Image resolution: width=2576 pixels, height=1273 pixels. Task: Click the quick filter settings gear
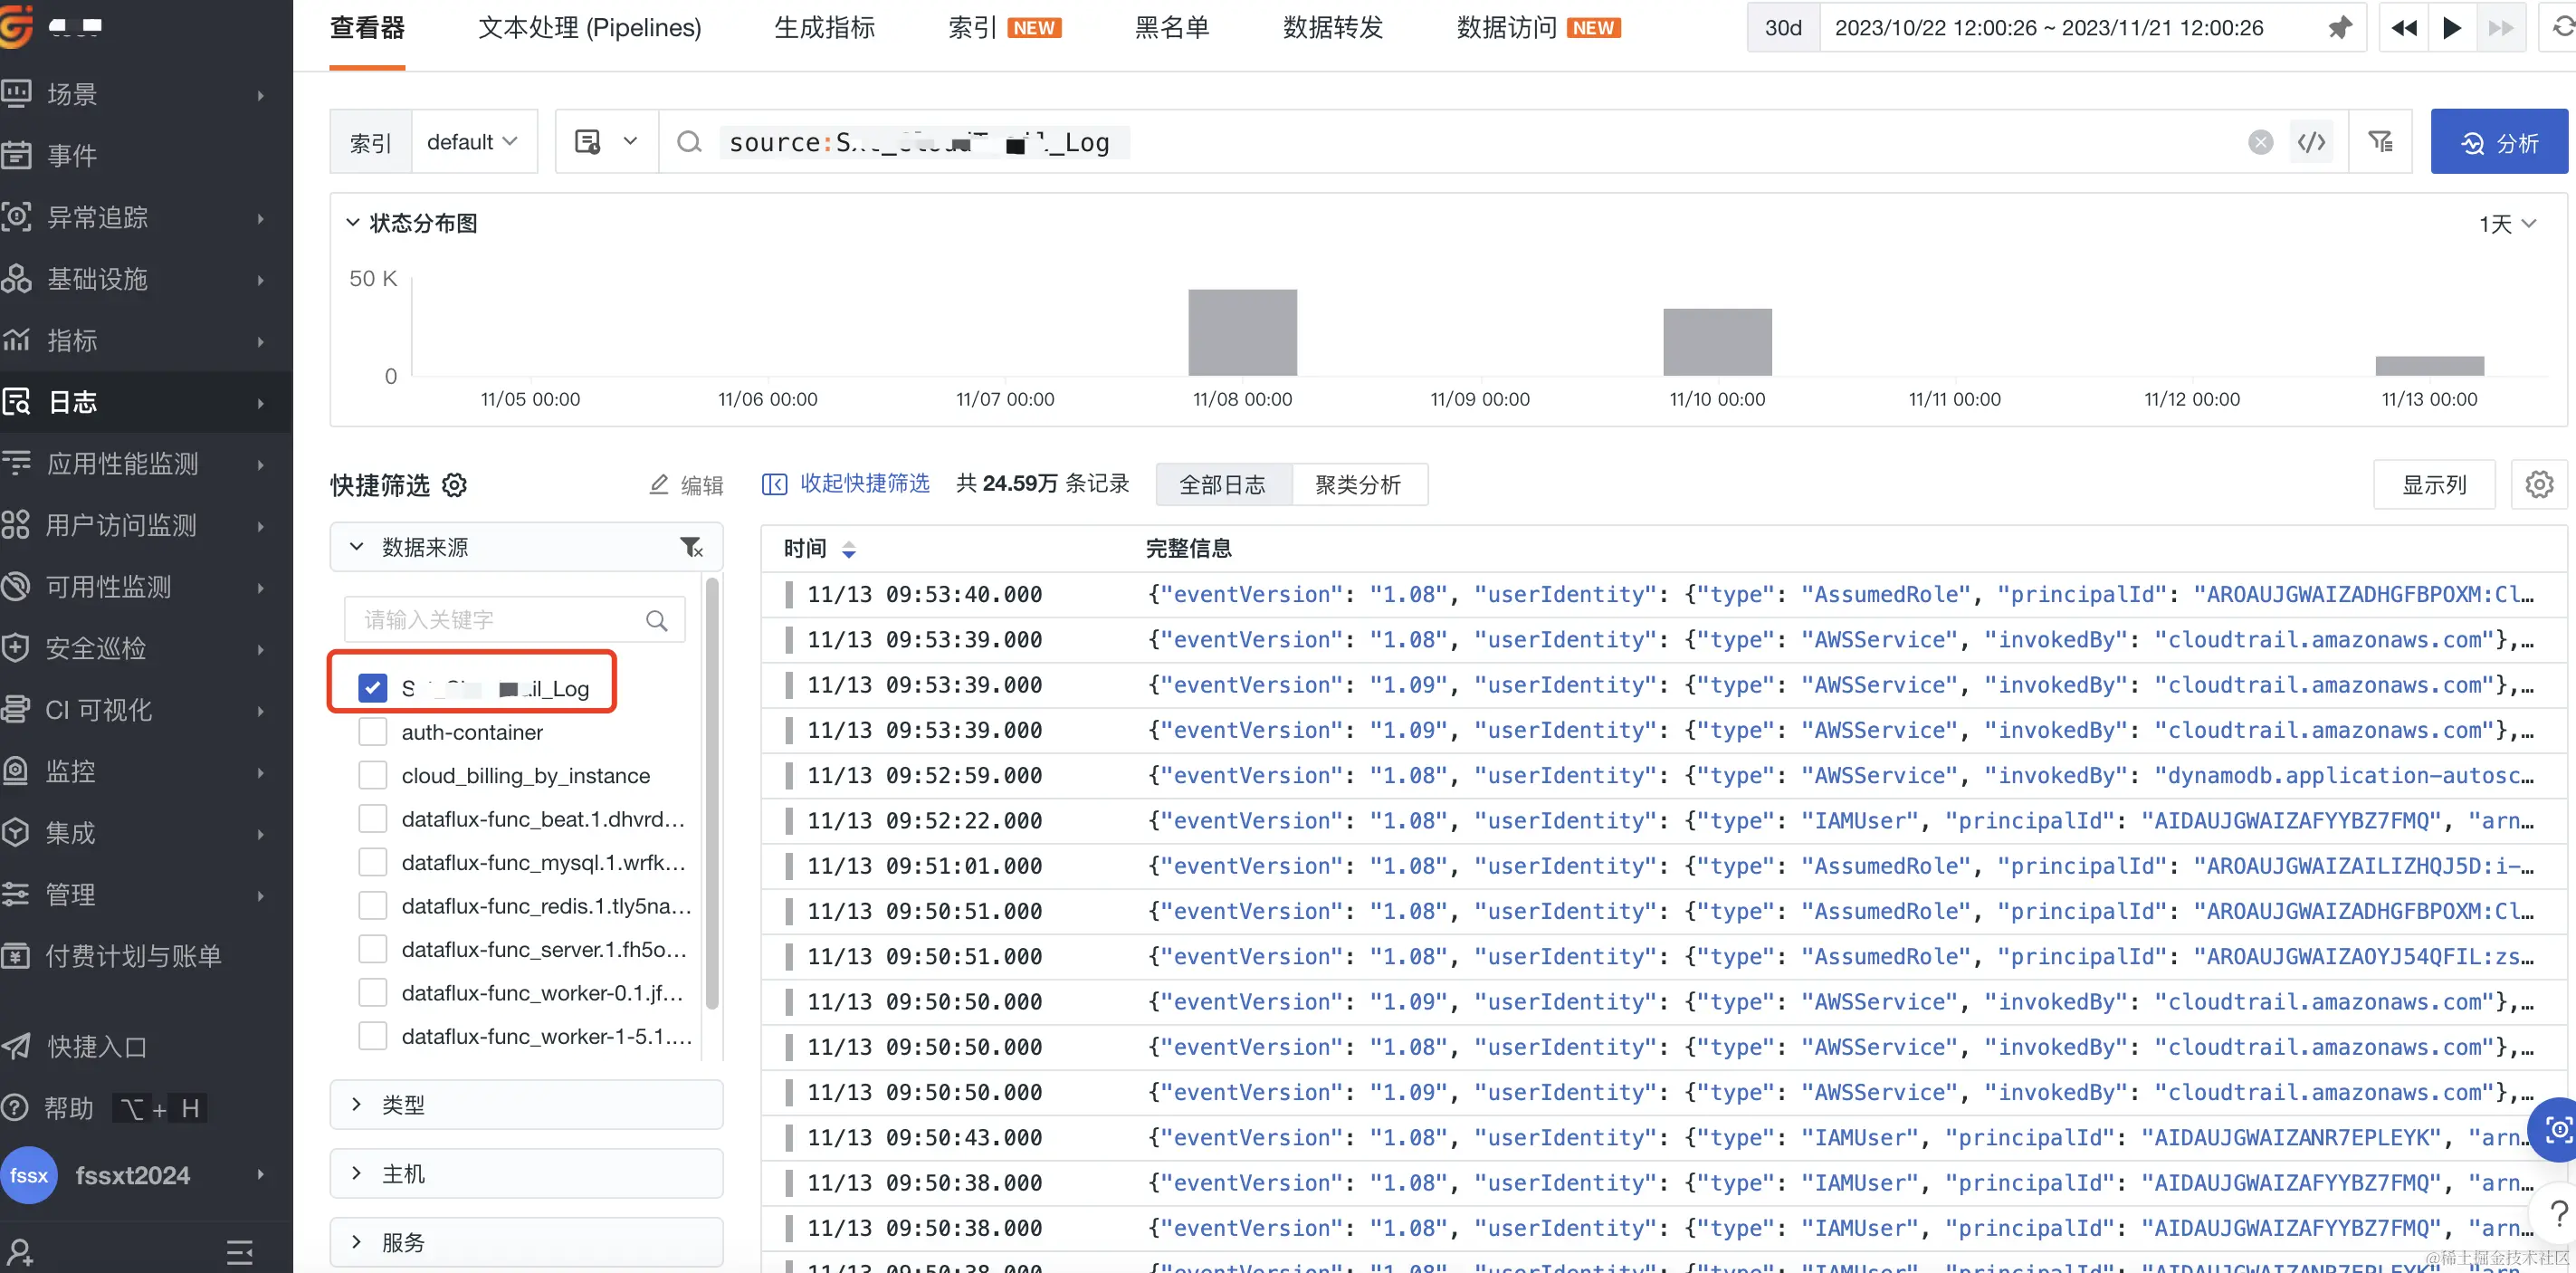[x=455, y=485]
